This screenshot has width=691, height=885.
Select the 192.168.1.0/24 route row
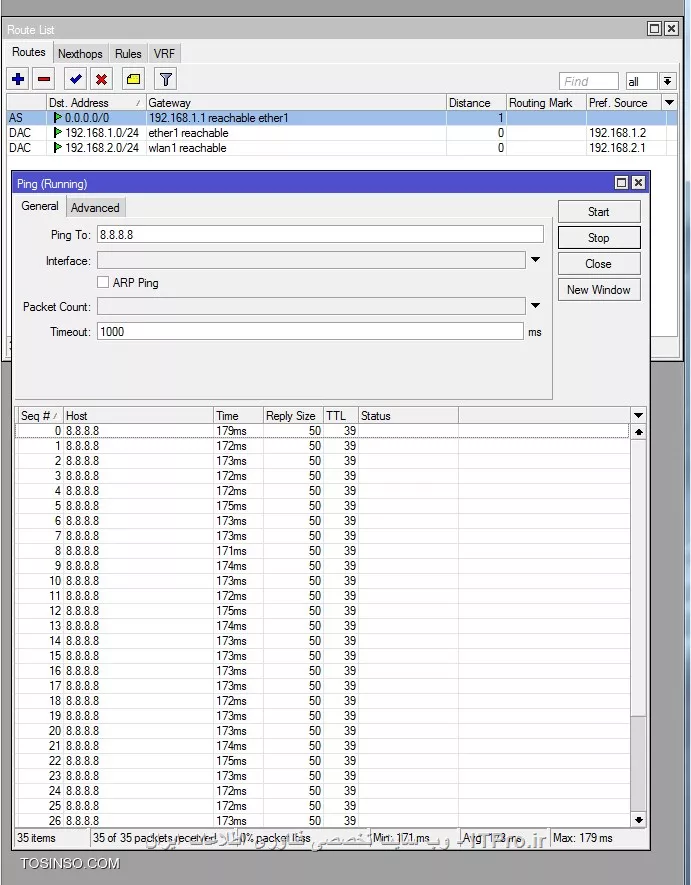coord(342,133)
